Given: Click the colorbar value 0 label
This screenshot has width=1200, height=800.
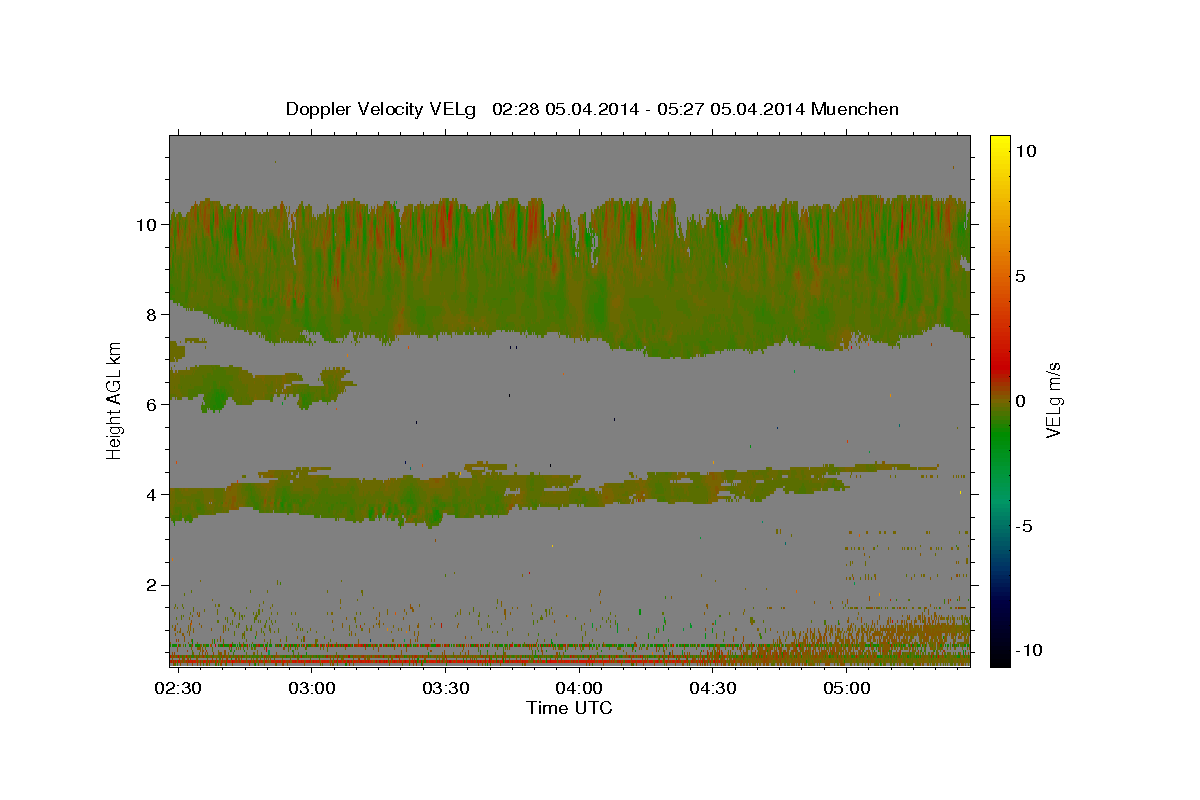Looking at the screenshot, I should pyautogui.click(x=1020, y=401).
